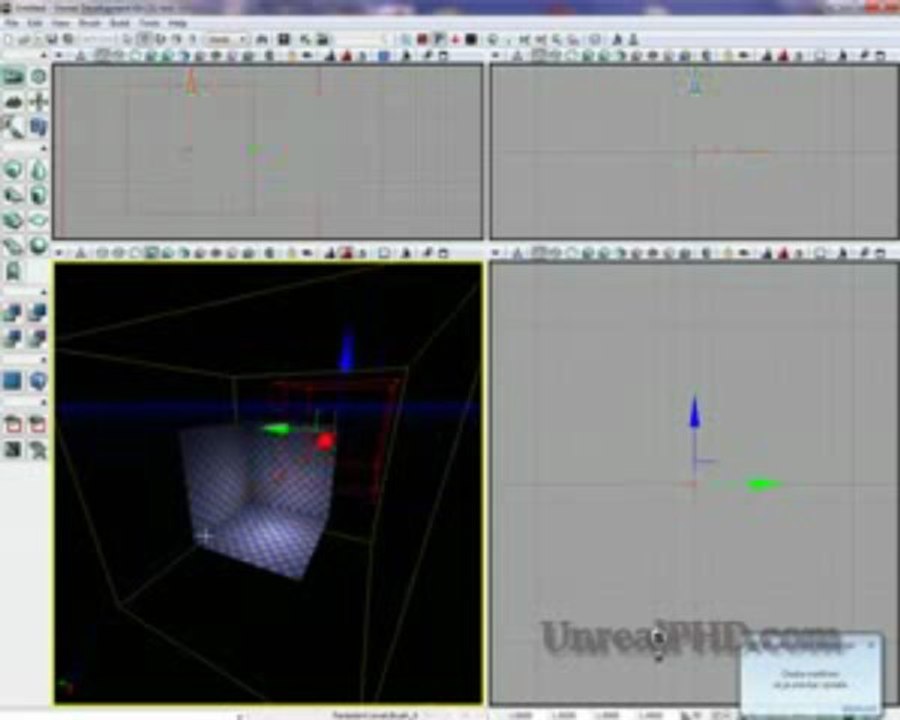Close the notification popup

point(872,645)
